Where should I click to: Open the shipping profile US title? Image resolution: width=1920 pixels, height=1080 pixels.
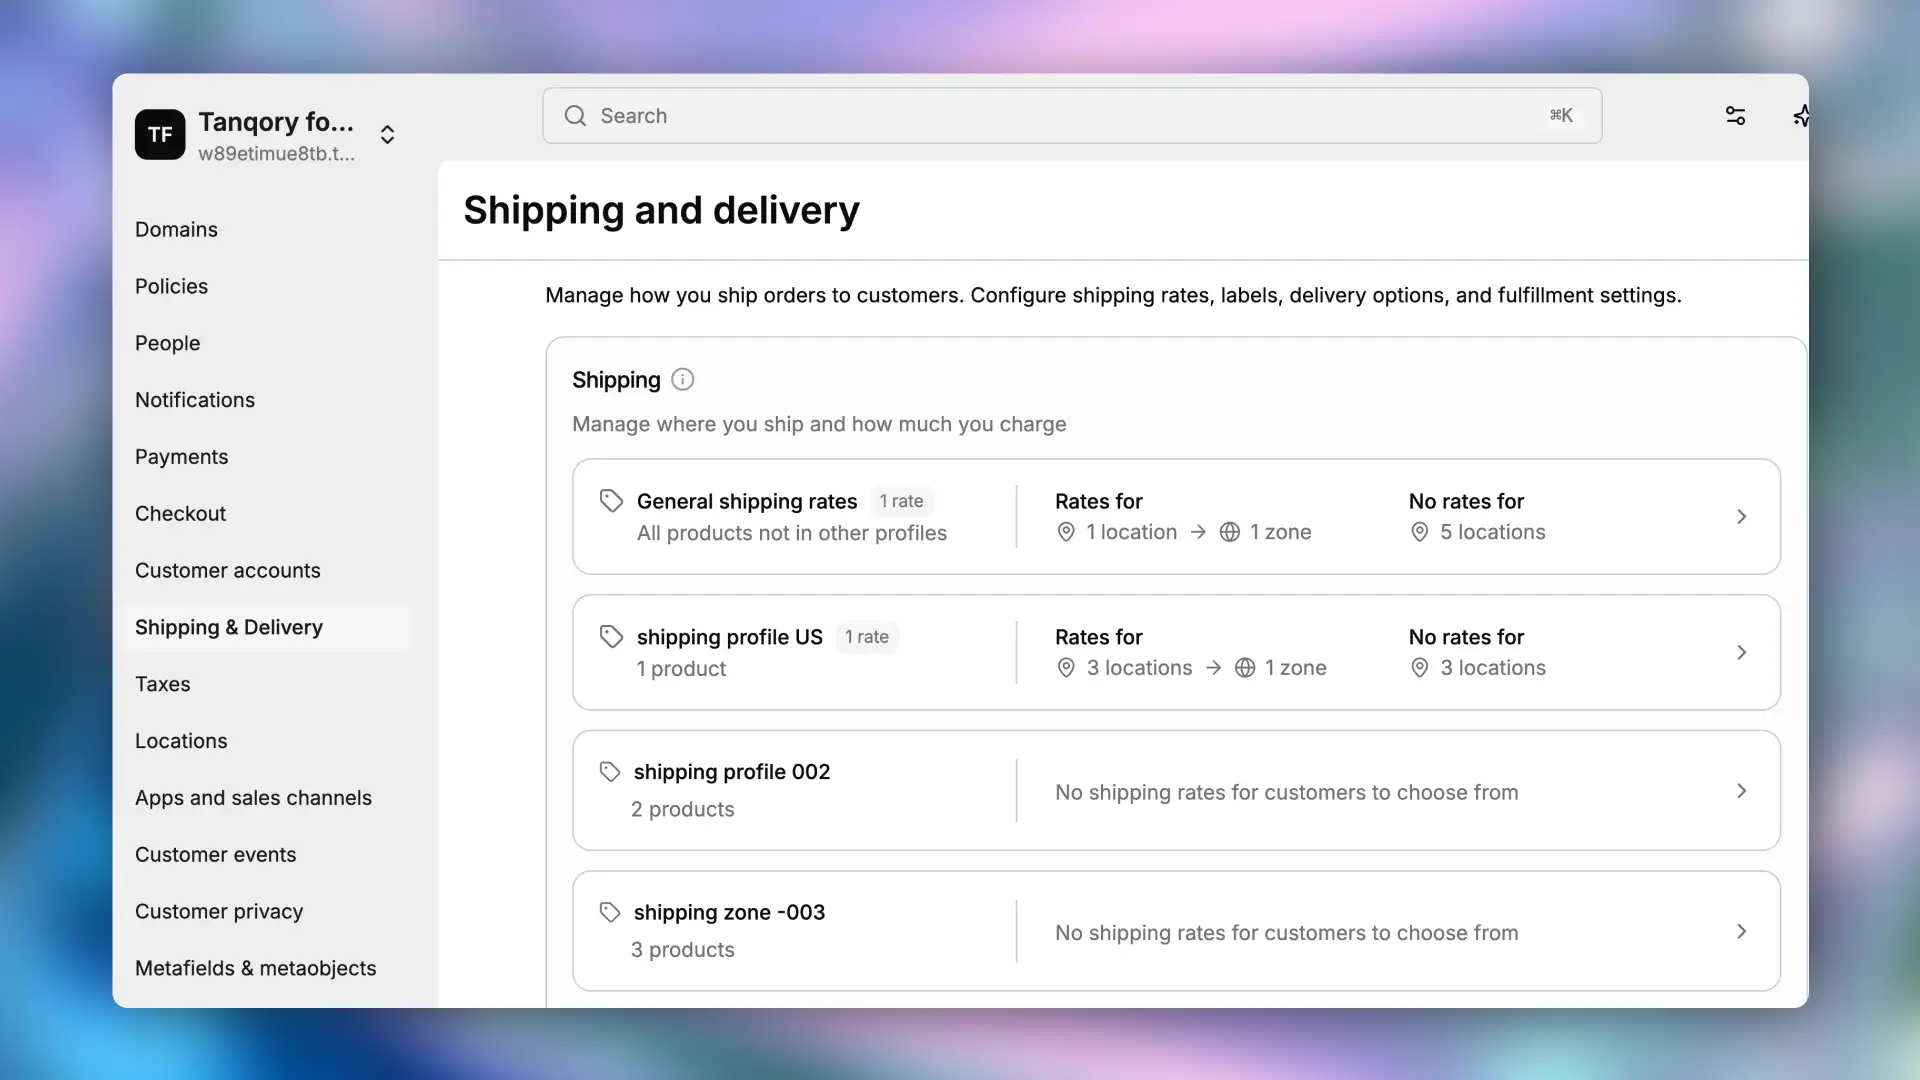pyautogui.click(x=730, y=637)
